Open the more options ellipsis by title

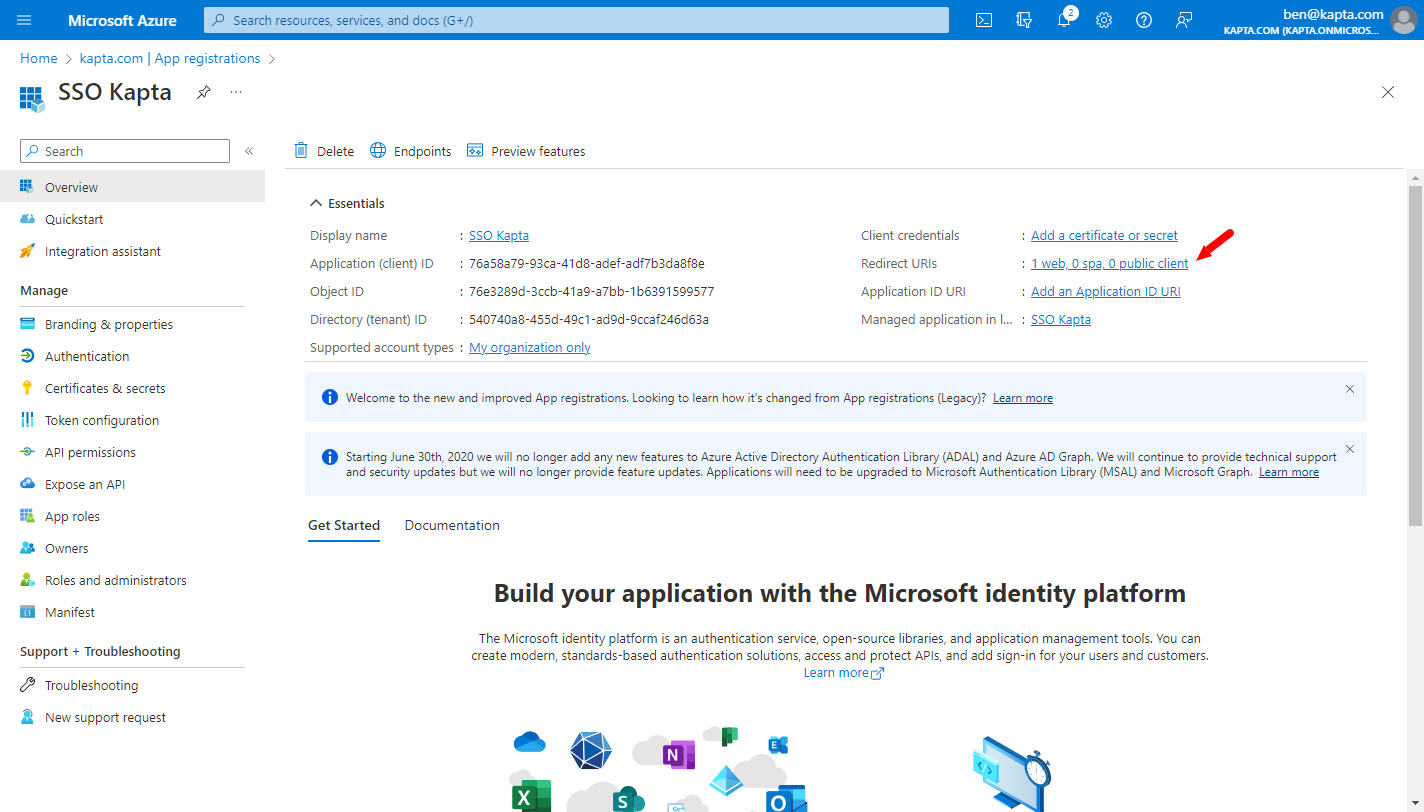tap(236, 92)
